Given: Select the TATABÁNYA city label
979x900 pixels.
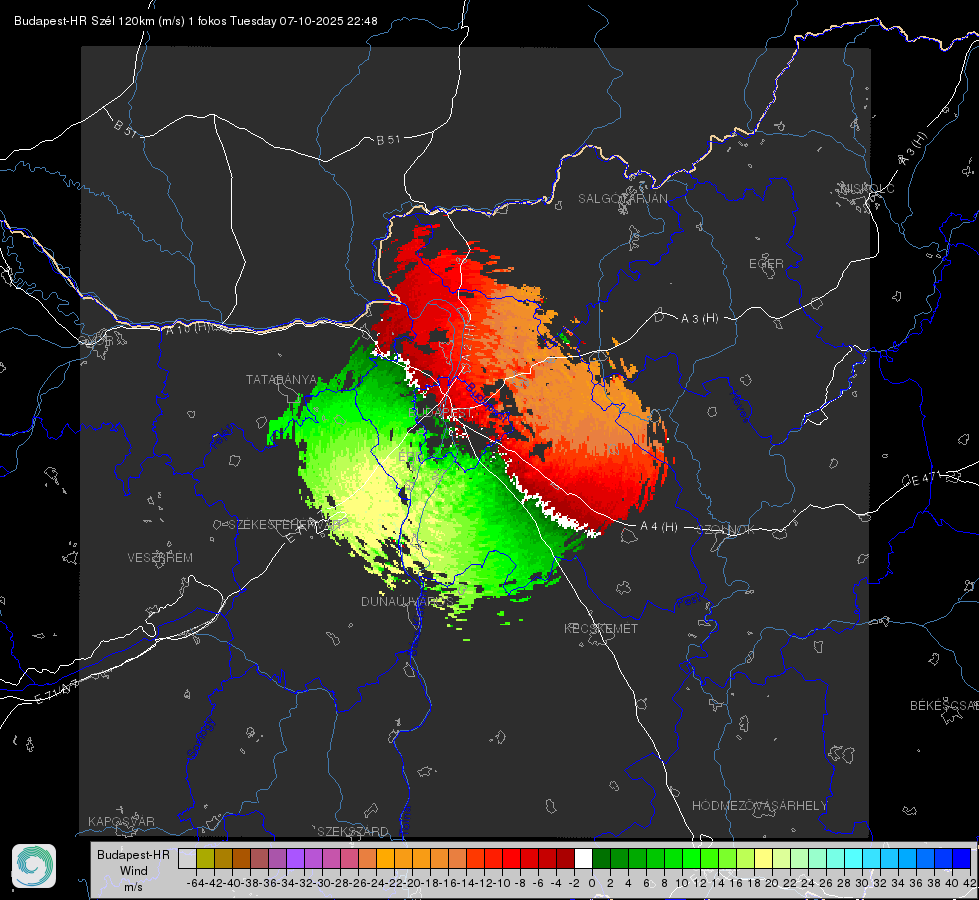Looking at the screenshot, I should click(282, 380).
